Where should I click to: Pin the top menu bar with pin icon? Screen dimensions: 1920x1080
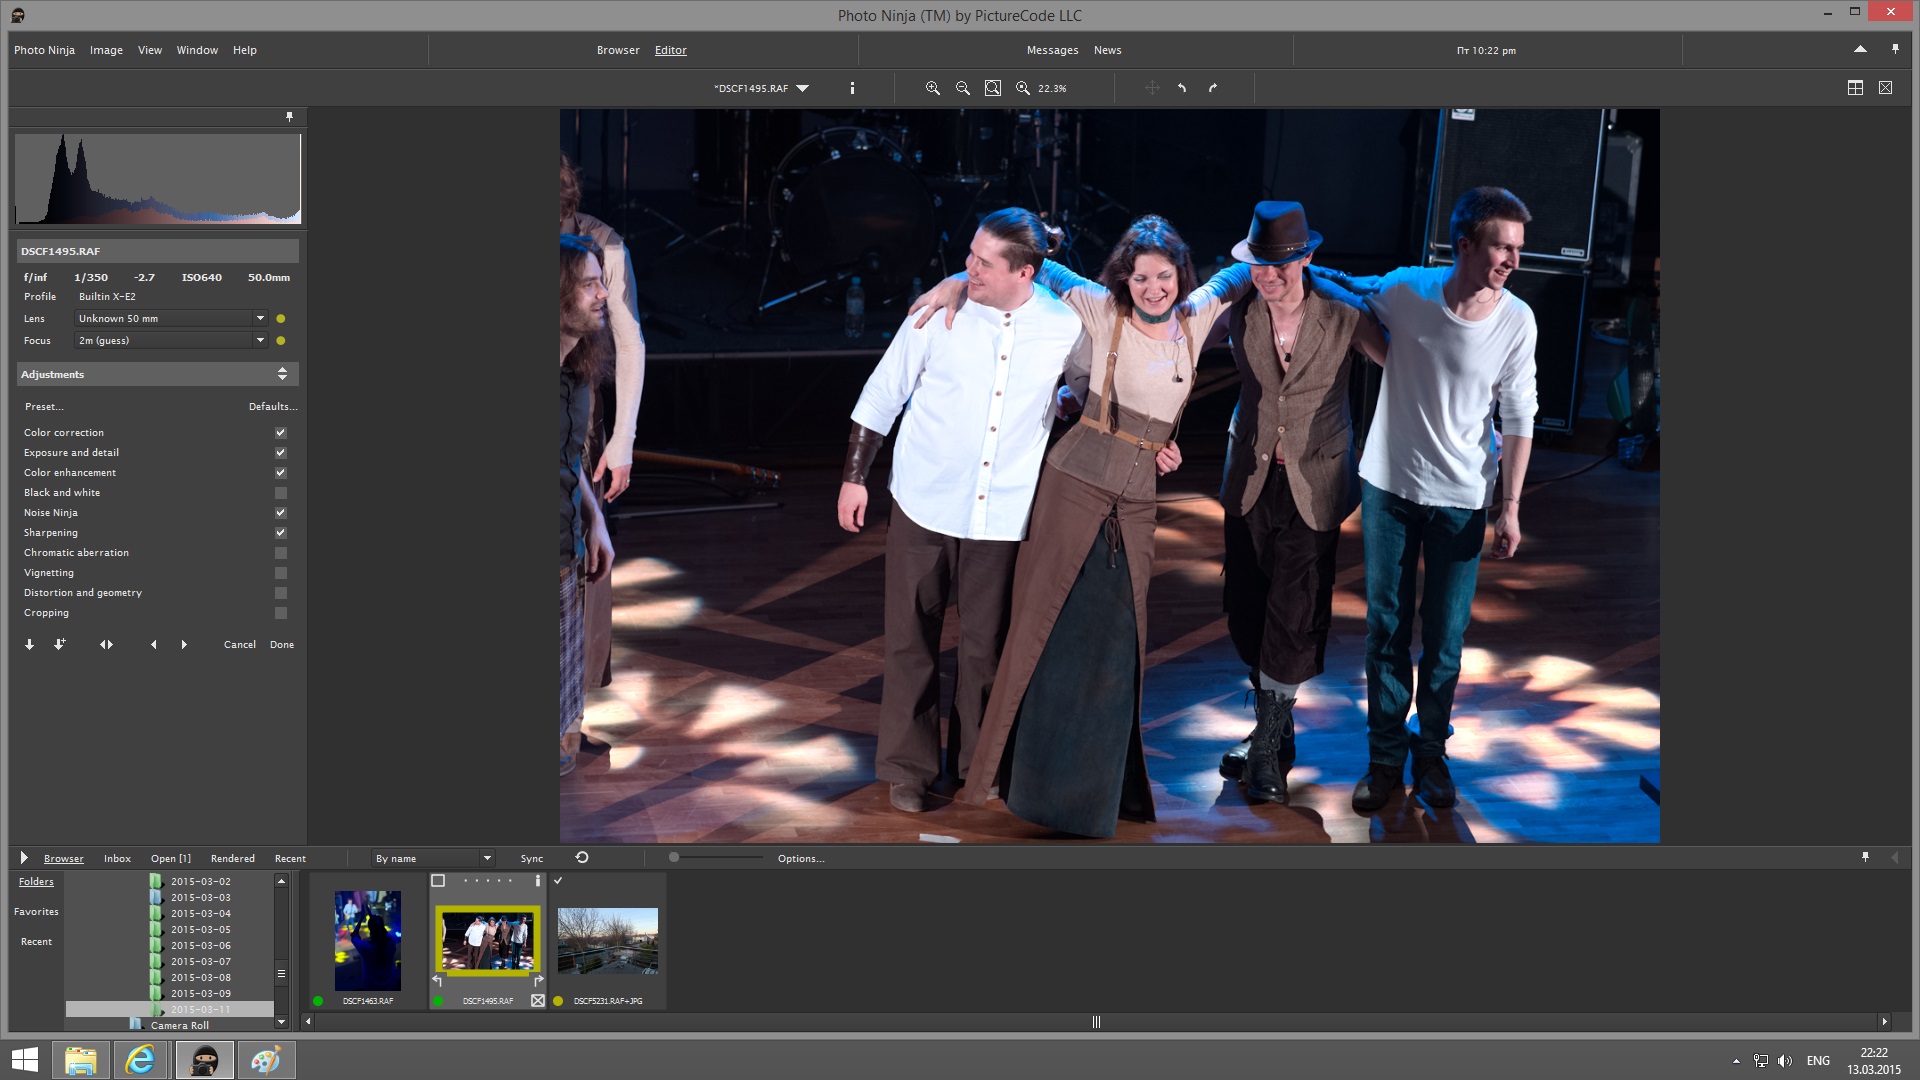(1895, 49)
